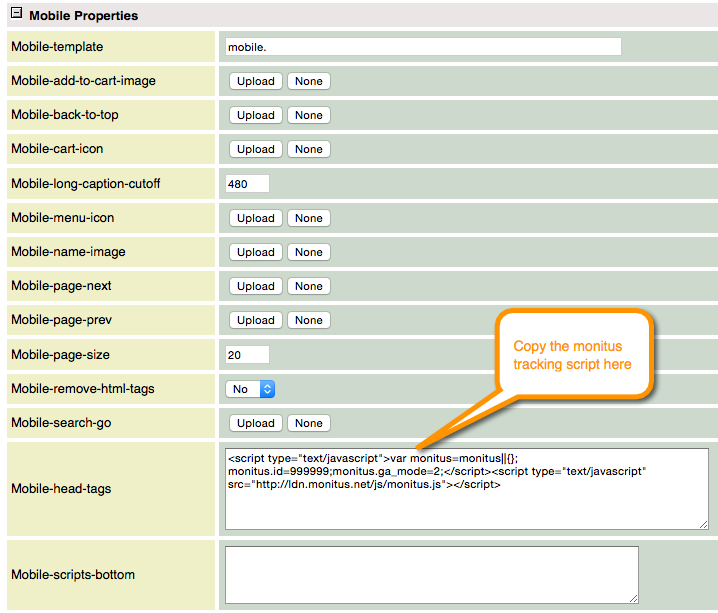Screen dimensions: 718x613
Task: Set Mobile-add-to-cart-image to None
Action: point(309,81)
